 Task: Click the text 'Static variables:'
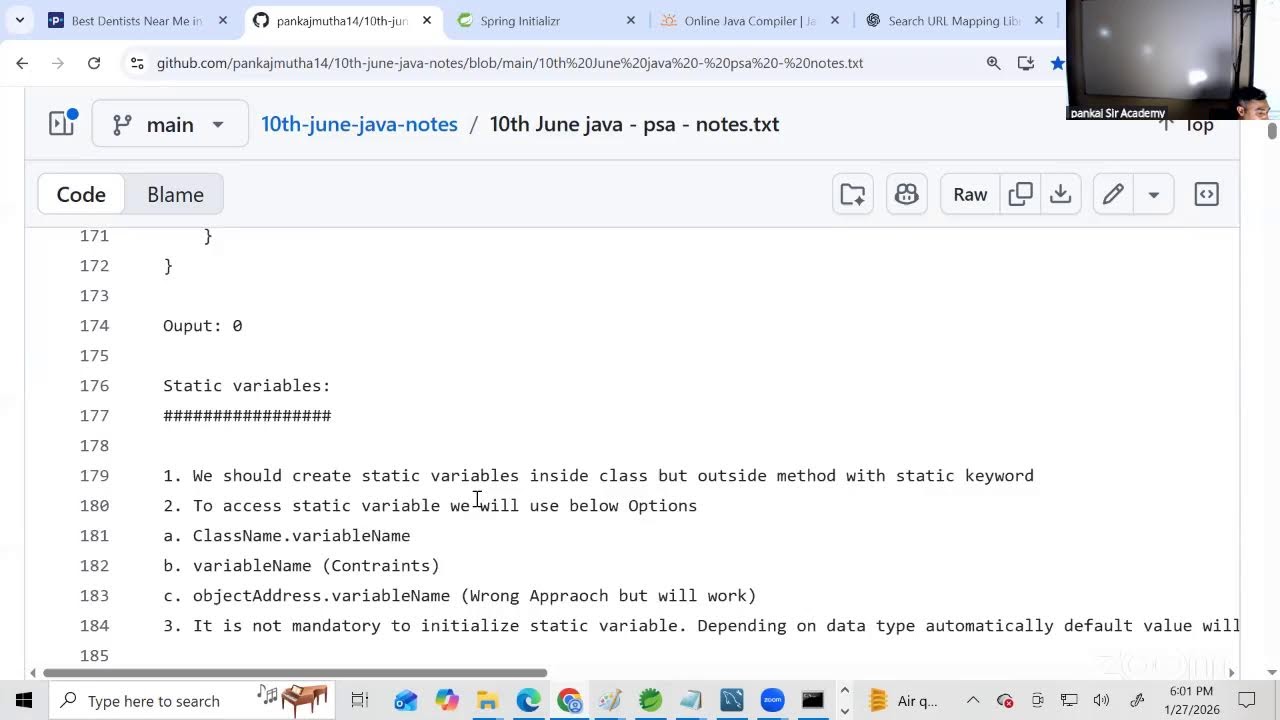coord(247,386)
